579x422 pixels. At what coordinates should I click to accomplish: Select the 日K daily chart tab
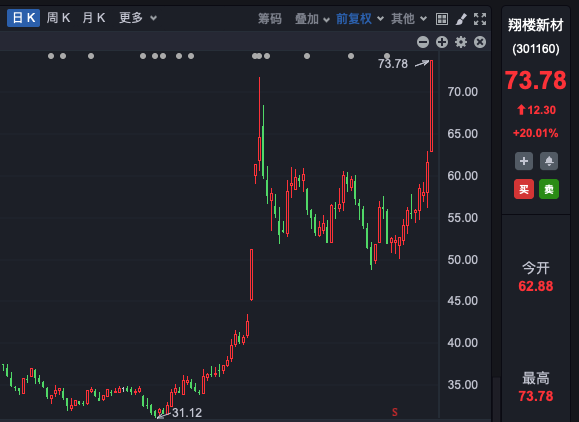(23, 18)
